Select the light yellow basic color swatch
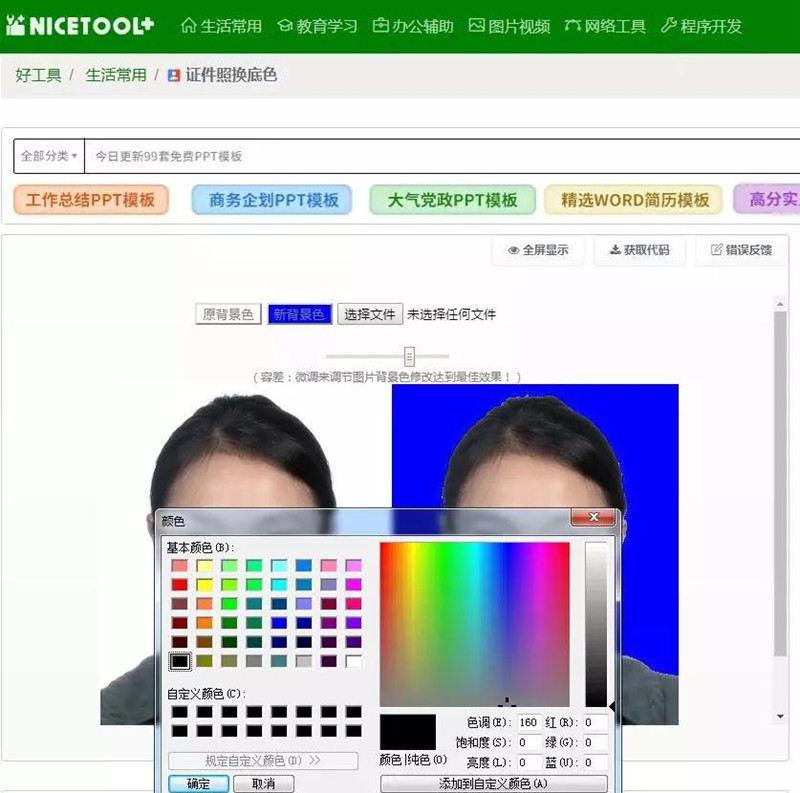The height and width of the screenshot is (793, 800). coord(204,565)
